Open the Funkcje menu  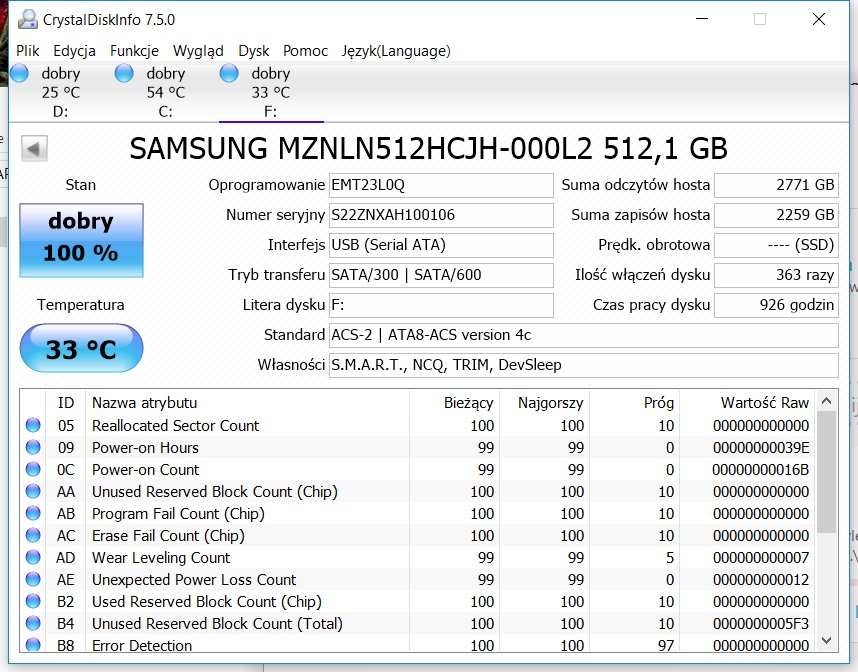coord(134,51)
